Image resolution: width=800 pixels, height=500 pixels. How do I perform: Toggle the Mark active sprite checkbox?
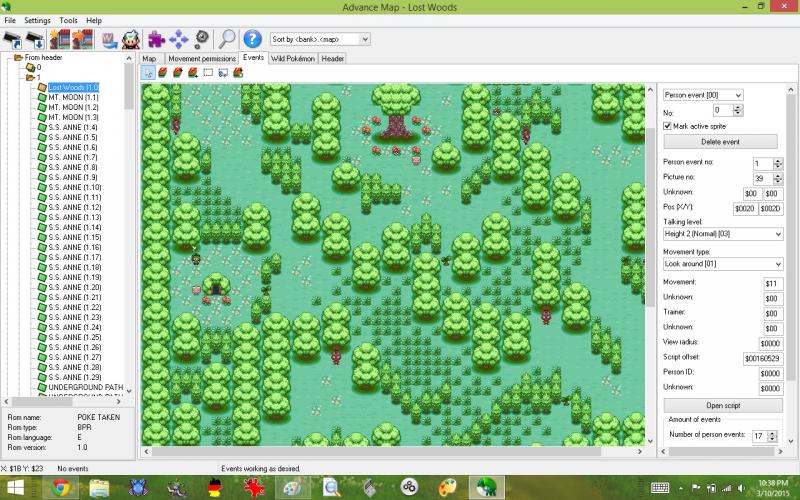tap(667, 126)
